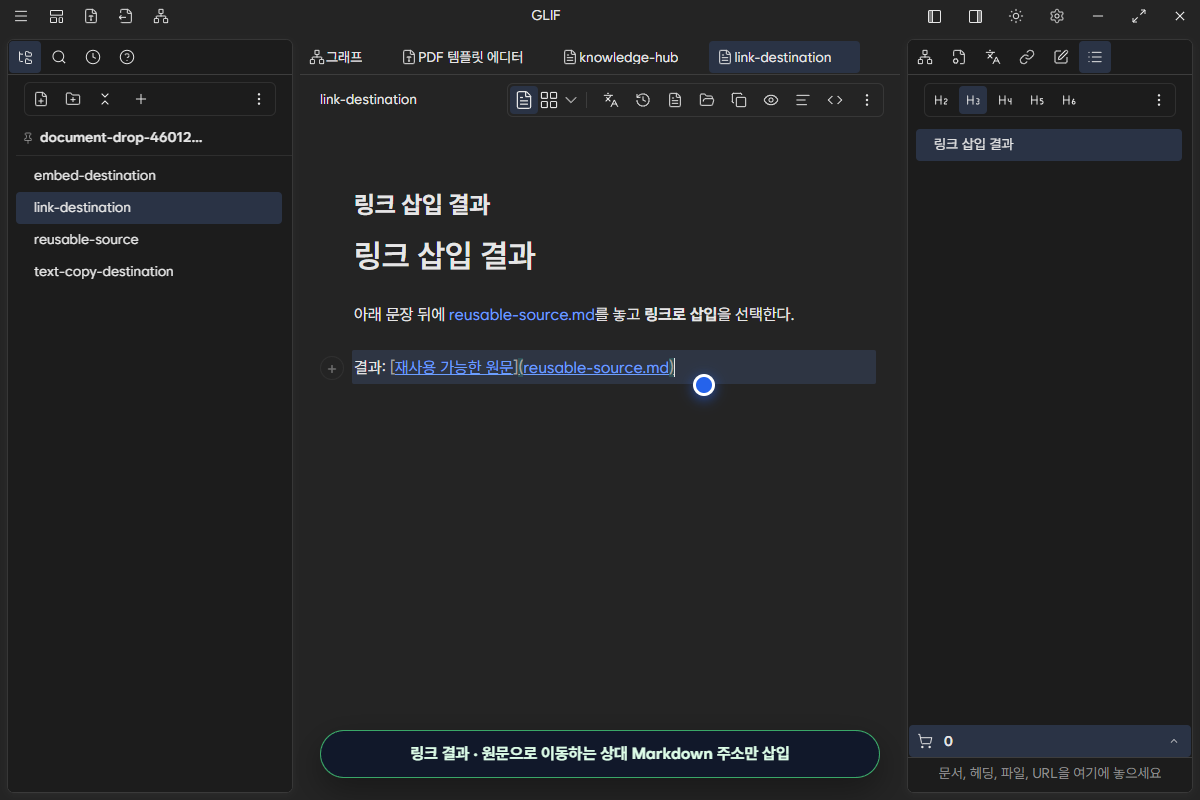Click the plus icon in file toolbar
Viewport: 1200px width, 800px height.
141,99
